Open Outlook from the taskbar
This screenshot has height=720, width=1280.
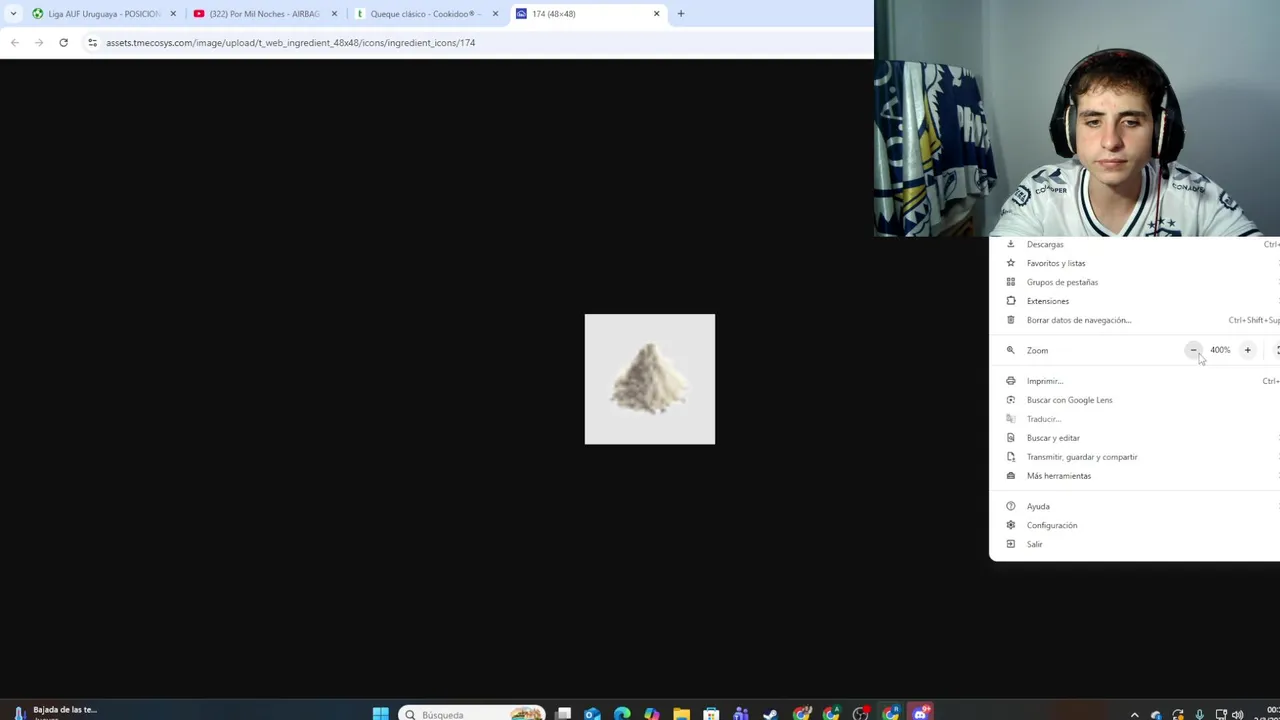coord(592,713)
